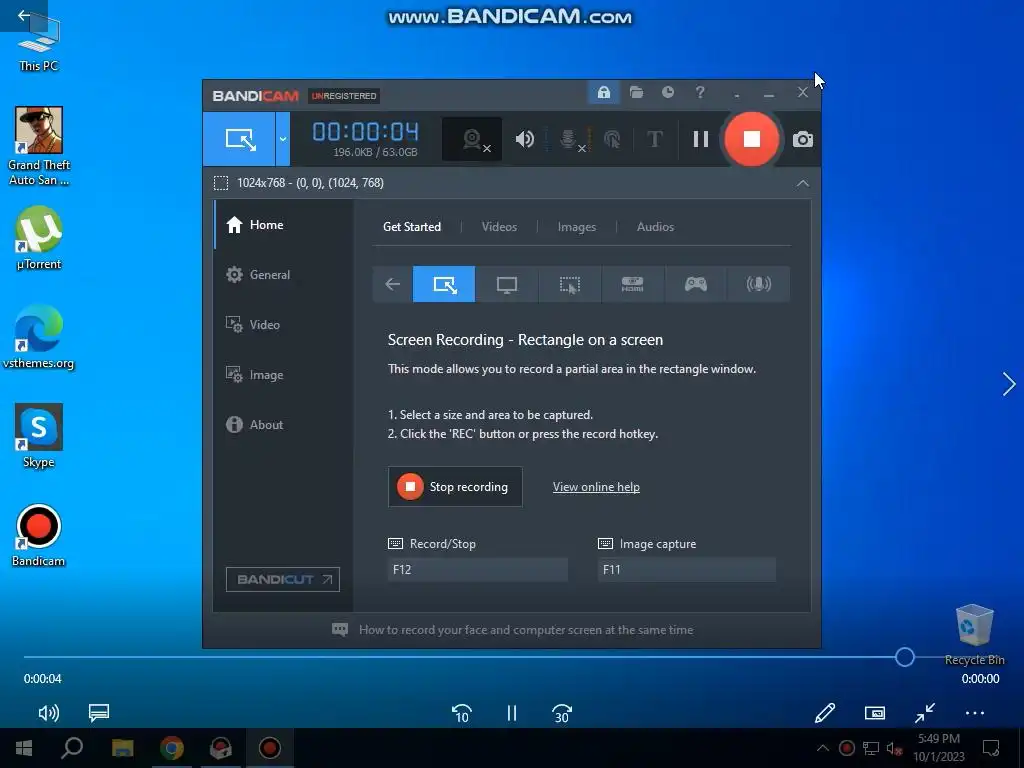Viewport: 1024px width, 768px height.
Task: Select rectangle recording mode button in top toolbar
Action: coord(239,138)
